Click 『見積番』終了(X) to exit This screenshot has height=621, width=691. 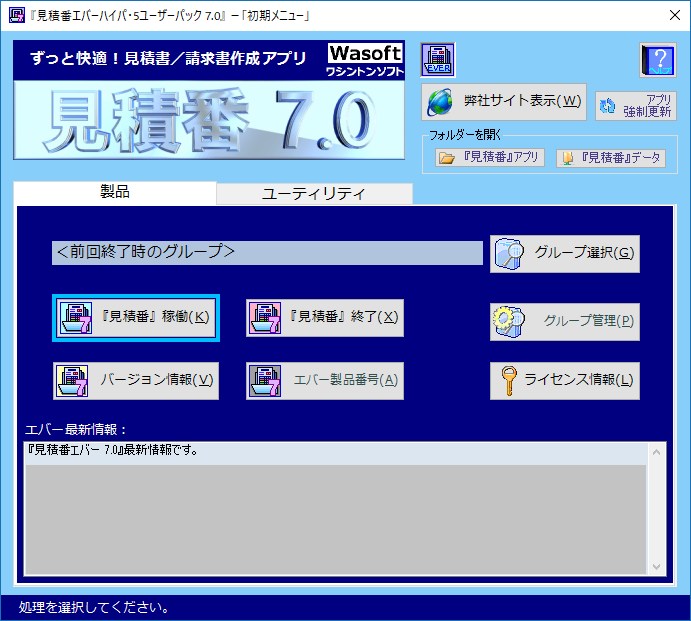pos(325,318)
